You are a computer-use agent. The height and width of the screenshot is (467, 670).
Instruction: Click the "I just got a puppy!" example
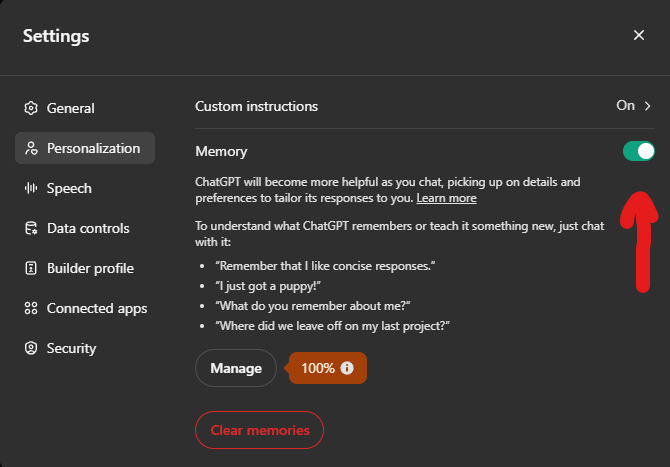(x=268, y=286)
